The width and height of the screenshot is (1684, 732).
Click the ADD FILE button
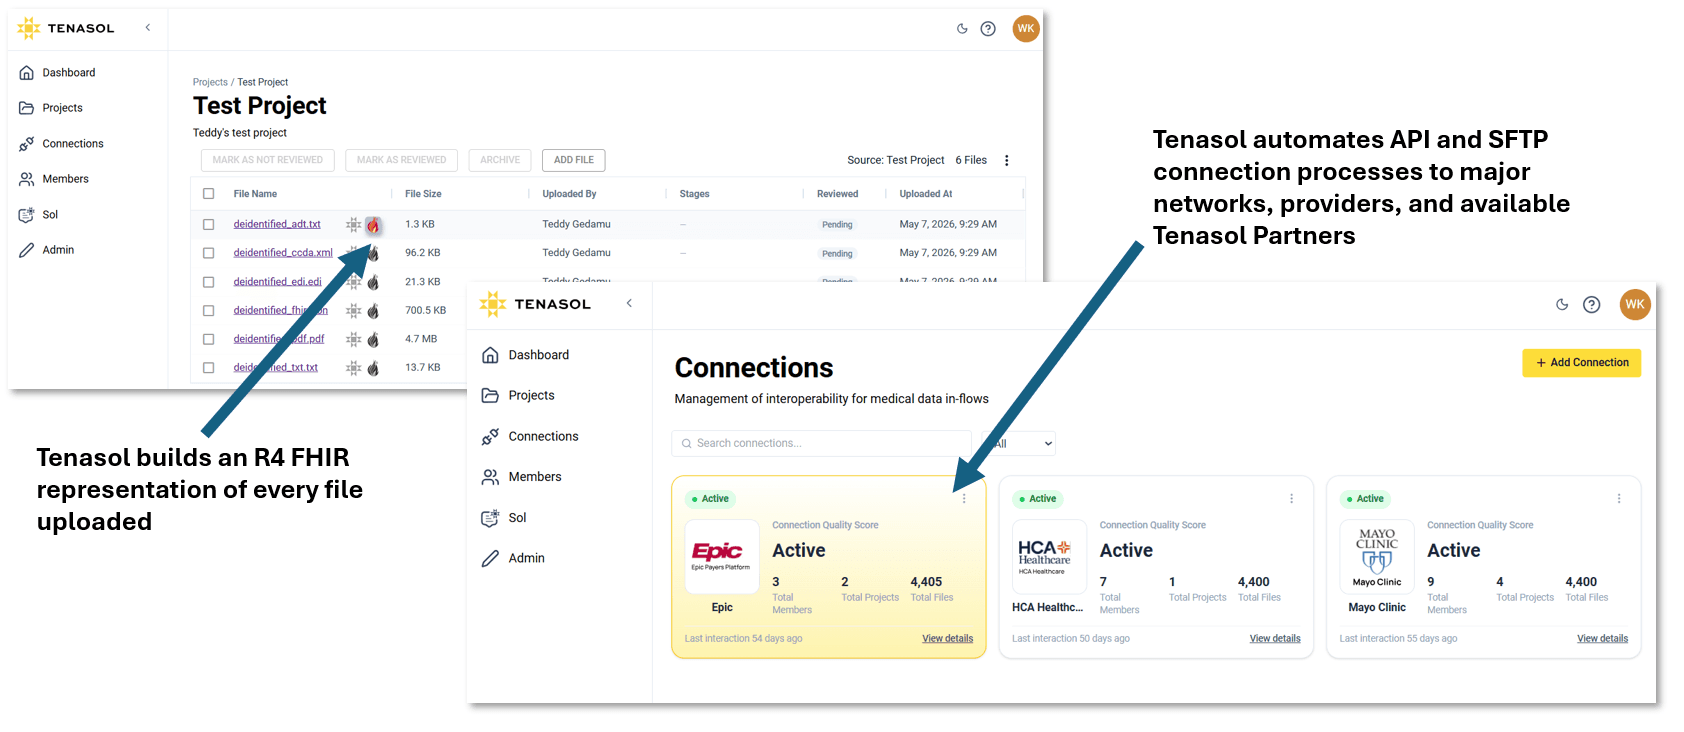(x=574, y=160)
